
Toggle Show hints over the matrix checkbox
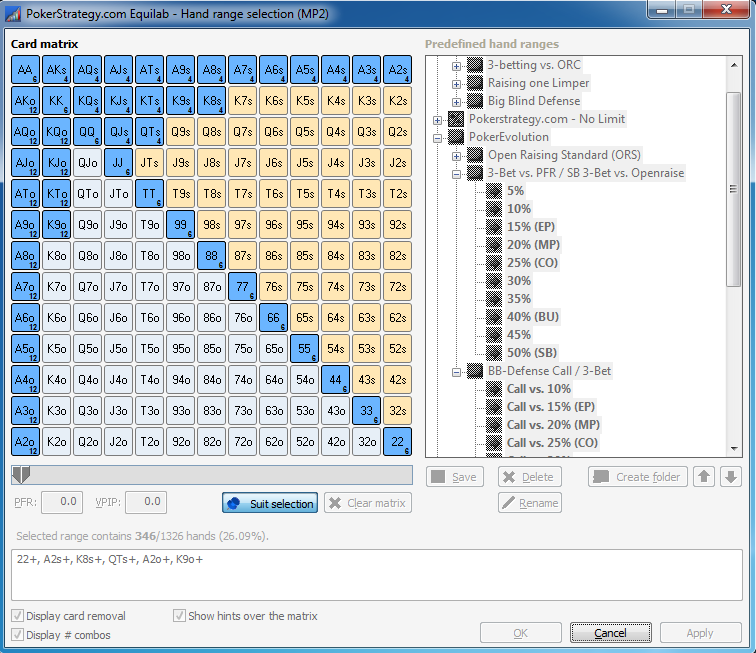179,615
